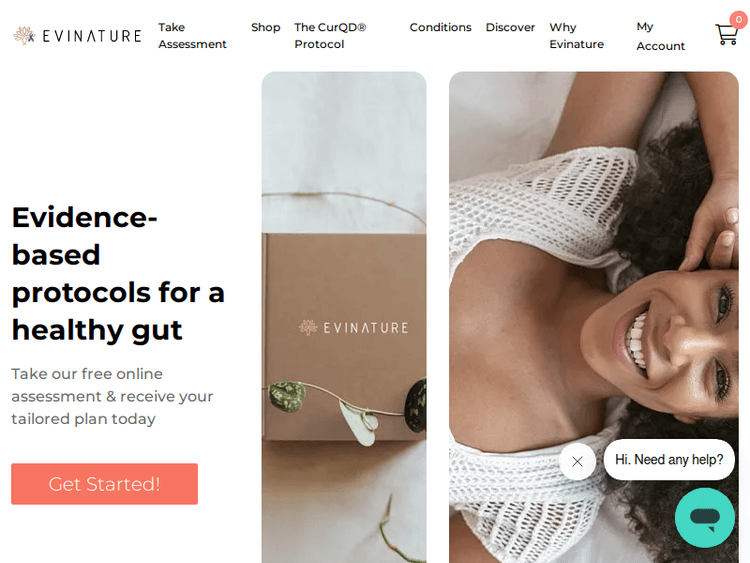Expand the Conditions menu

[x=440, y=27]
